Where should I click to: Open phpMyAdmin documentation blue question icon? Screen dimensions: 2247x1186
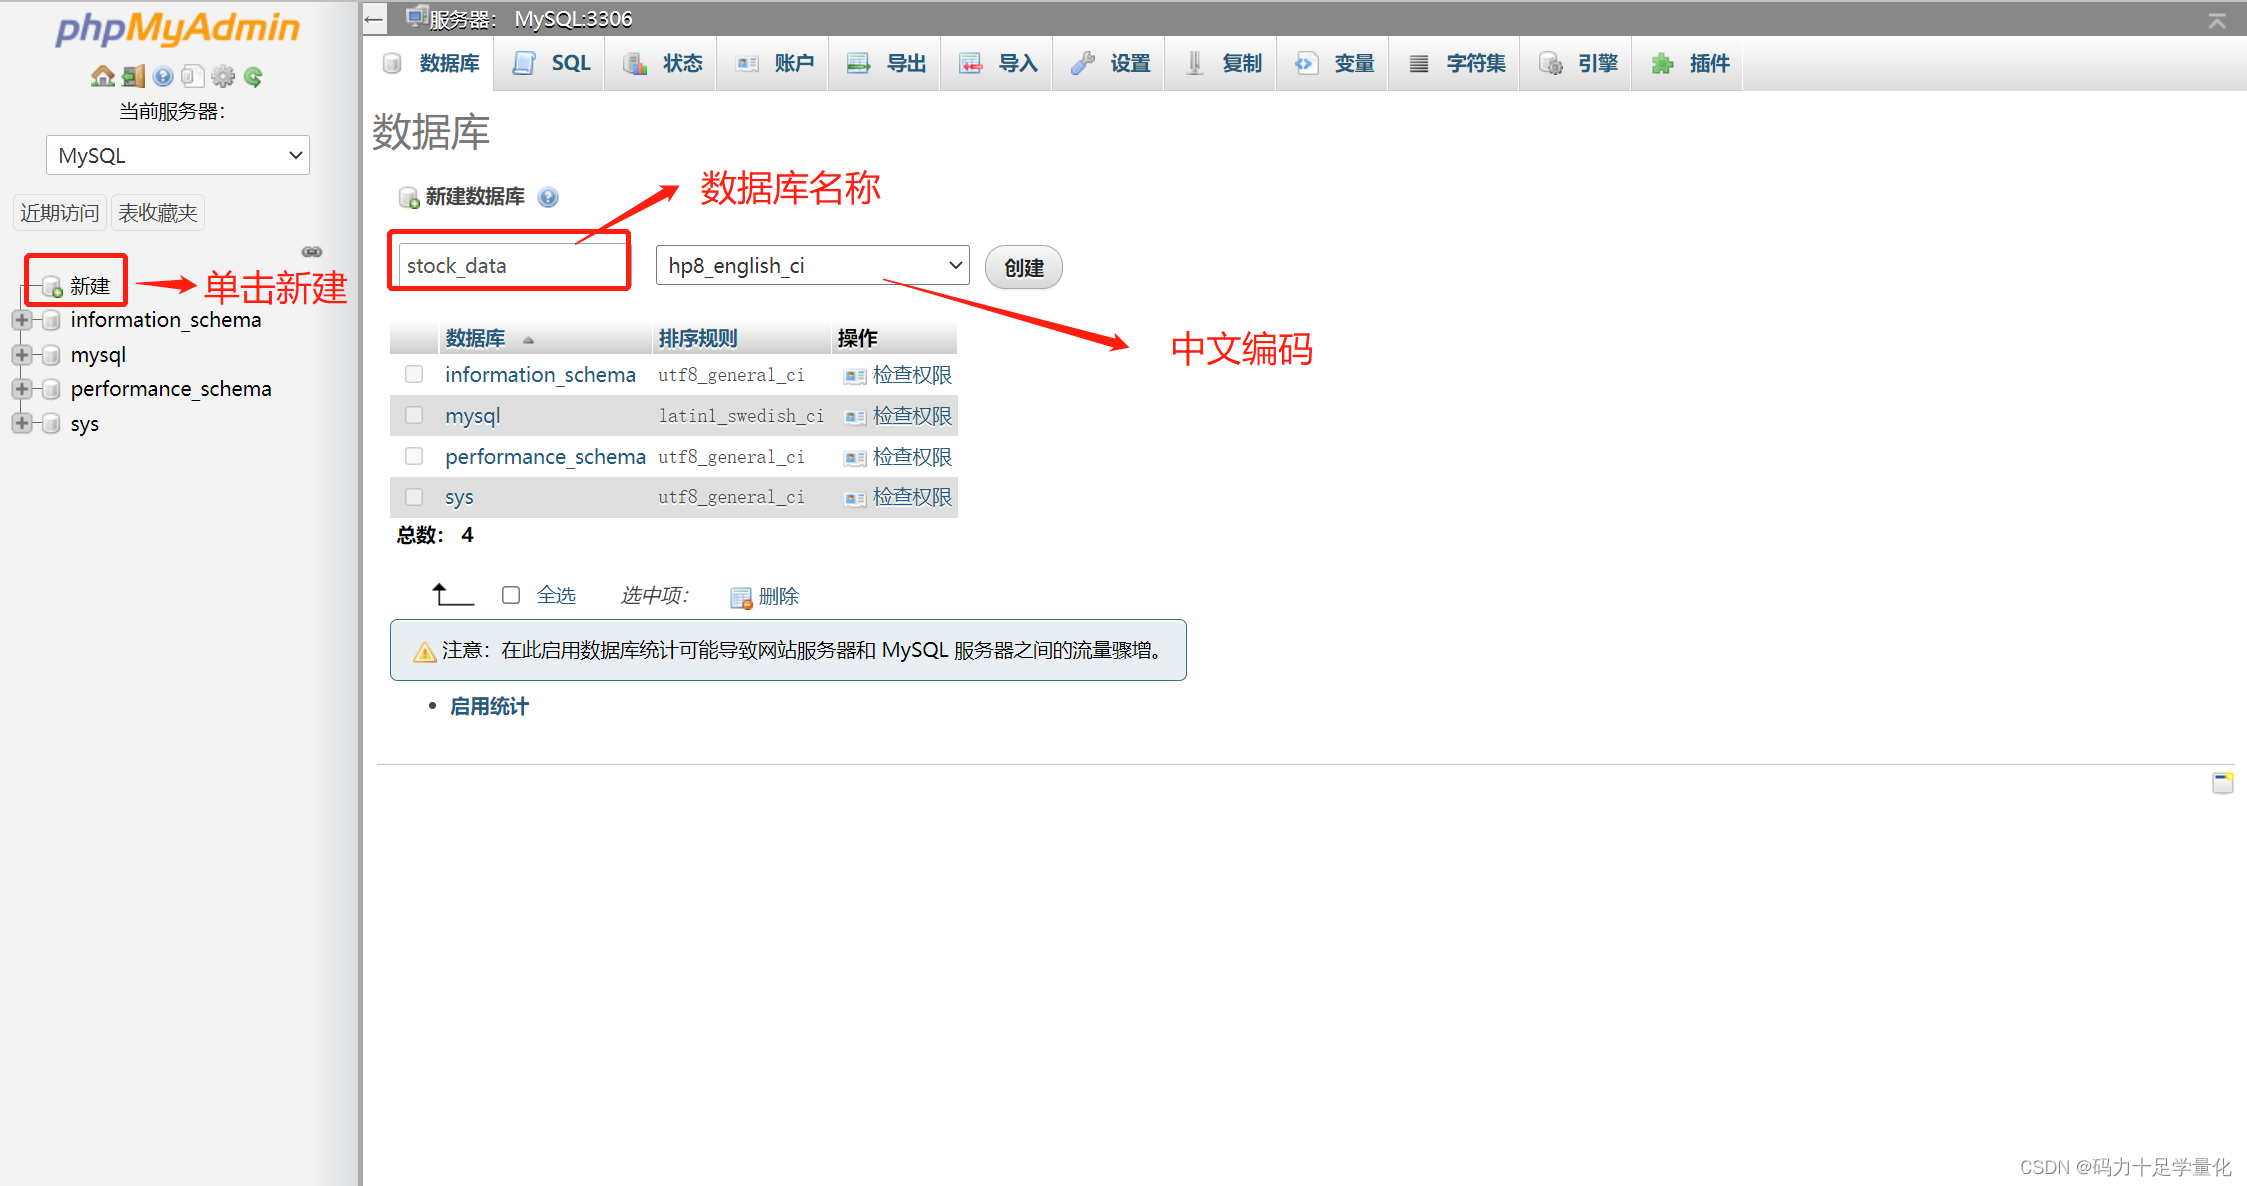[163, 76]
